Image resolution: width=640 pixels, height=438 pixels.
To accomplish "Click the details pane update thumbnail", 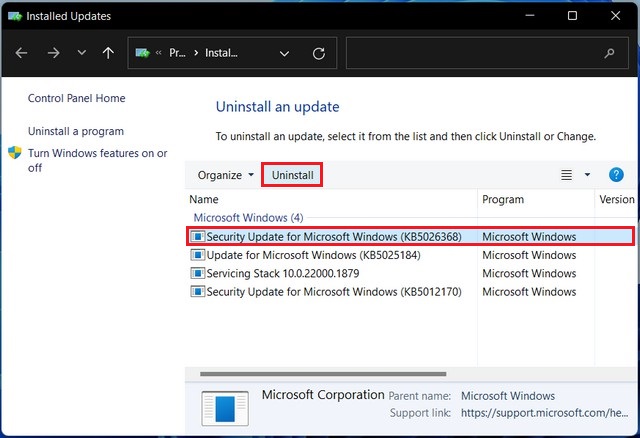I will [225, 409].
